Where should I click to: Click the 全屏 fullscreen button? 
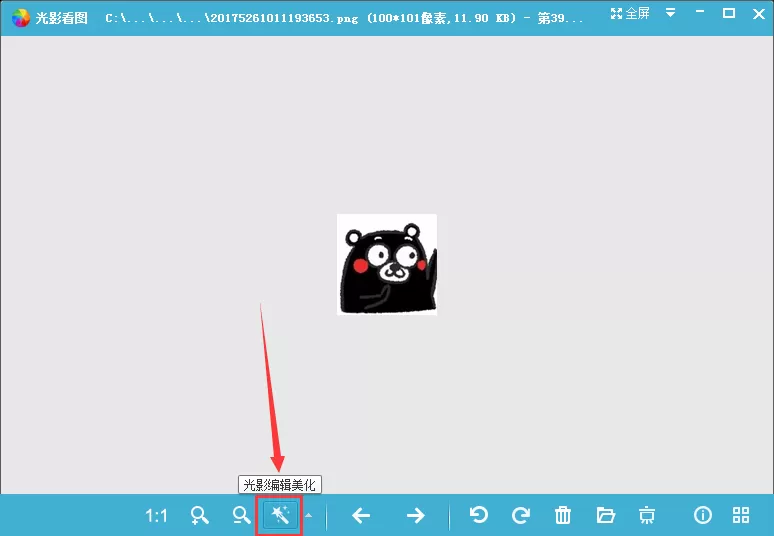(630, 14)
